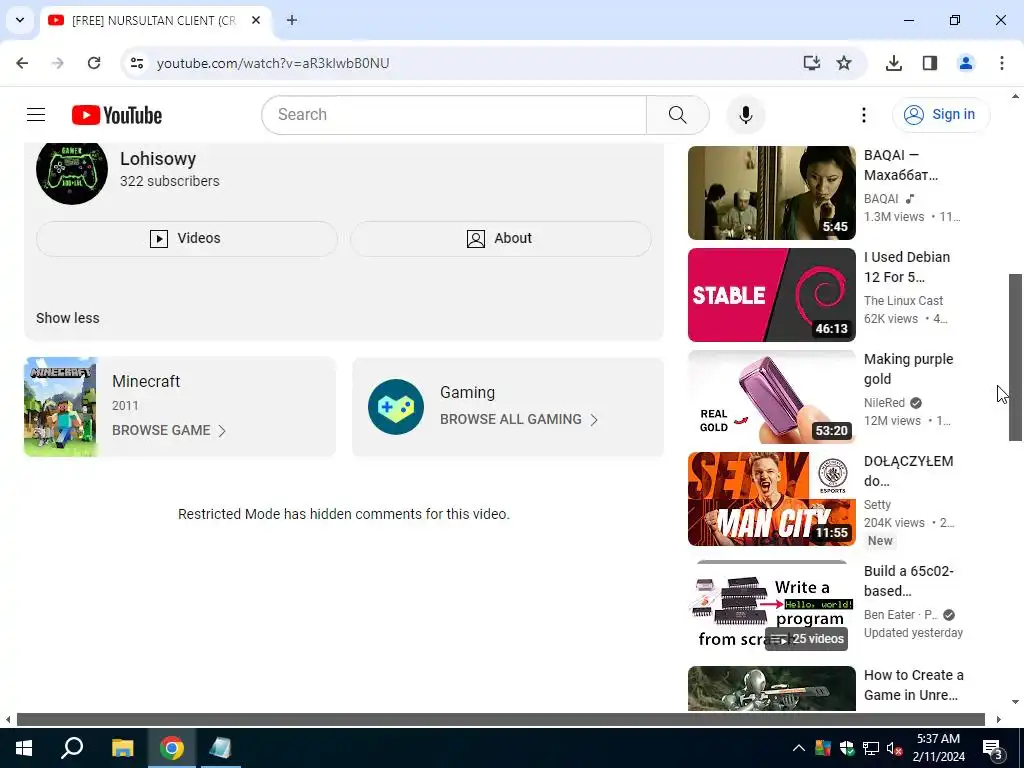Open Ben Eater 25 videos playlist thumbnail
Image resolution: width=1024 pixels, height=768 pixels.
(x=771, y=606)
